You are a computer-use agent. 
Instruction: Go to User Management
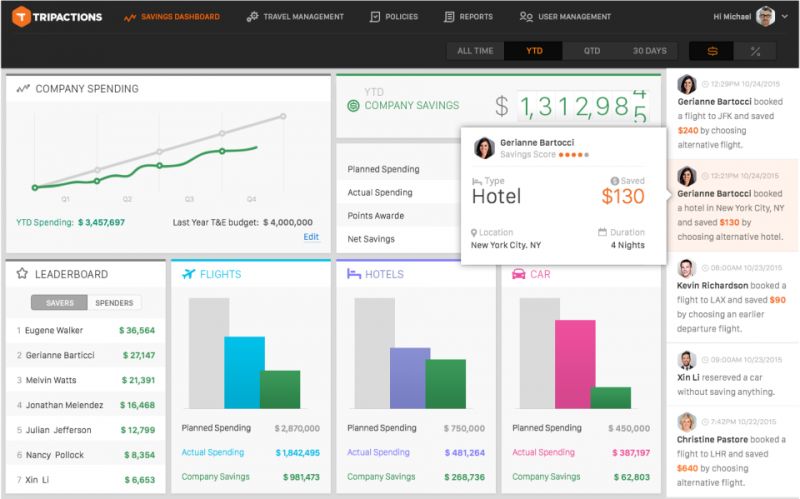pyautogui.click(x=565, y=17)
